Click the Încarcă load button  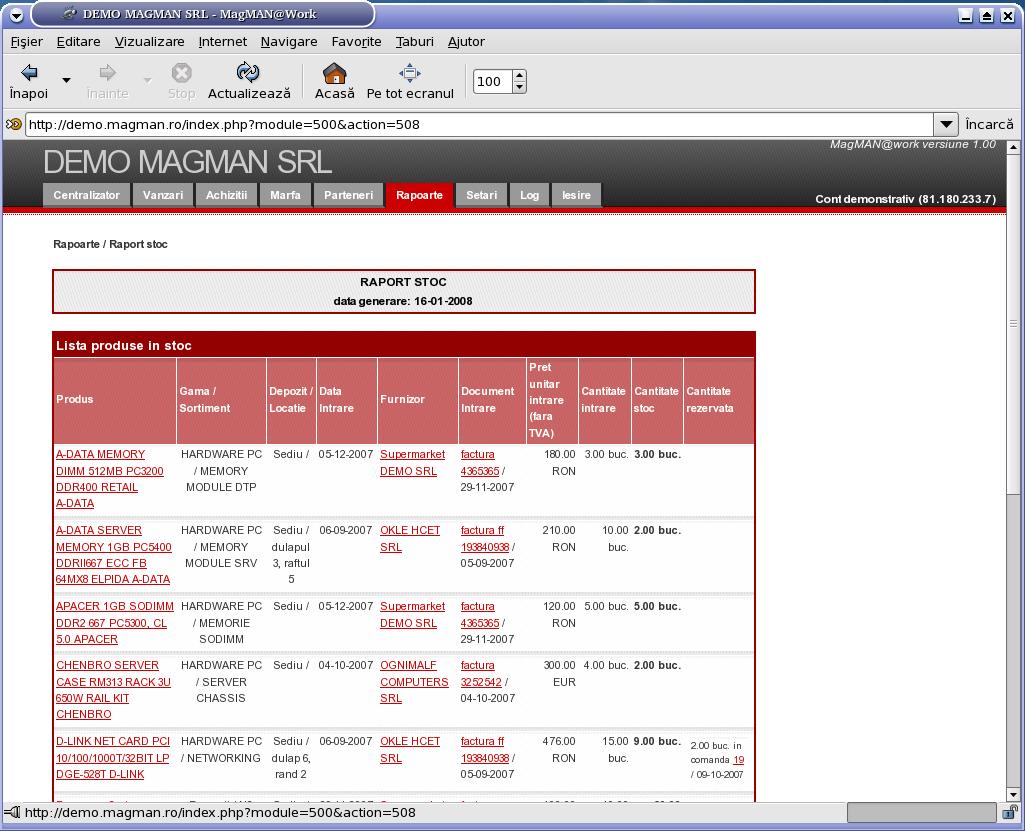[x=989, y=124]
